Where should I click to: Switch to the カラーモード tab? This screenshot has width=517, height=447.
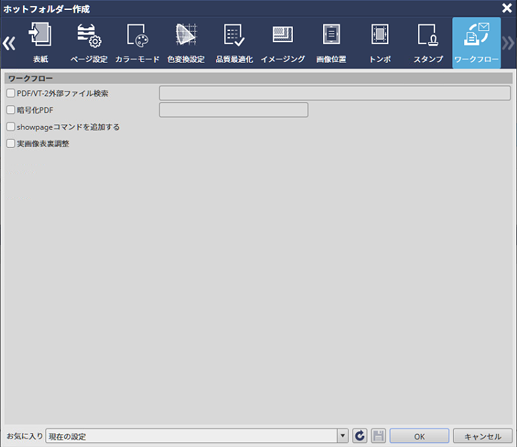pos(137,43)
